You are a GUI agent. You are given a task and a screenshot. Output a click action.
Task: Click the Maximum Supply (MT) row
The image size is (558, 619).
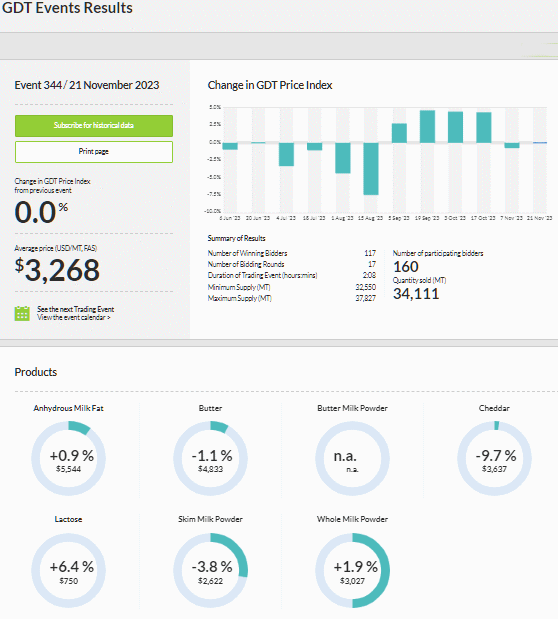click(x=292, y=298)
